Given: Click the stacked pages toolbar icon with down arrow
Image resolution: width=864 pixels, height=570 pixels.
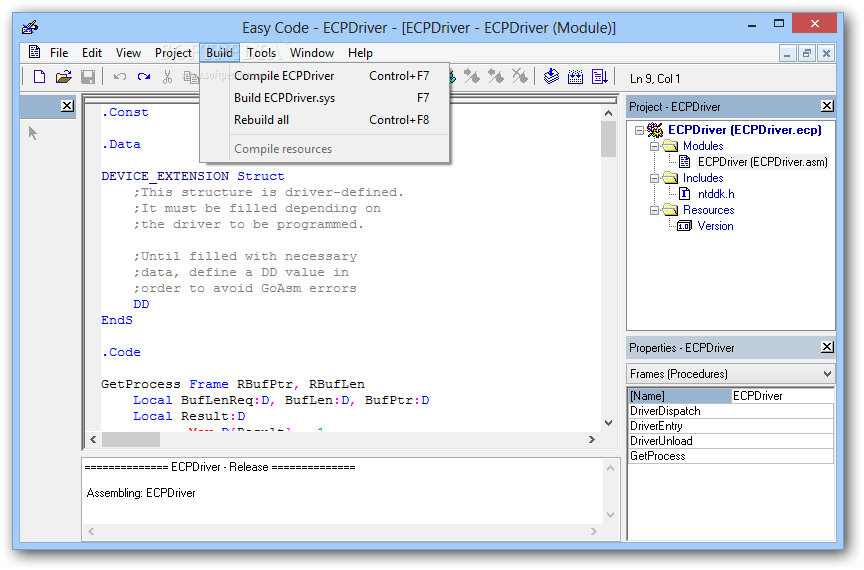Looking at the screenshot, I should 551,77.
